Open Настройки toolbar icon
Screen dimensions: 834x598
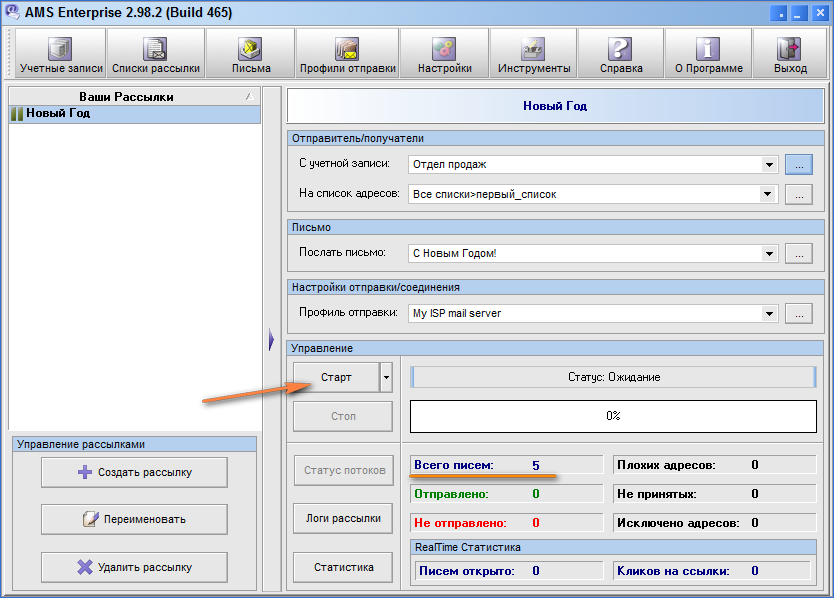[444, 54]
